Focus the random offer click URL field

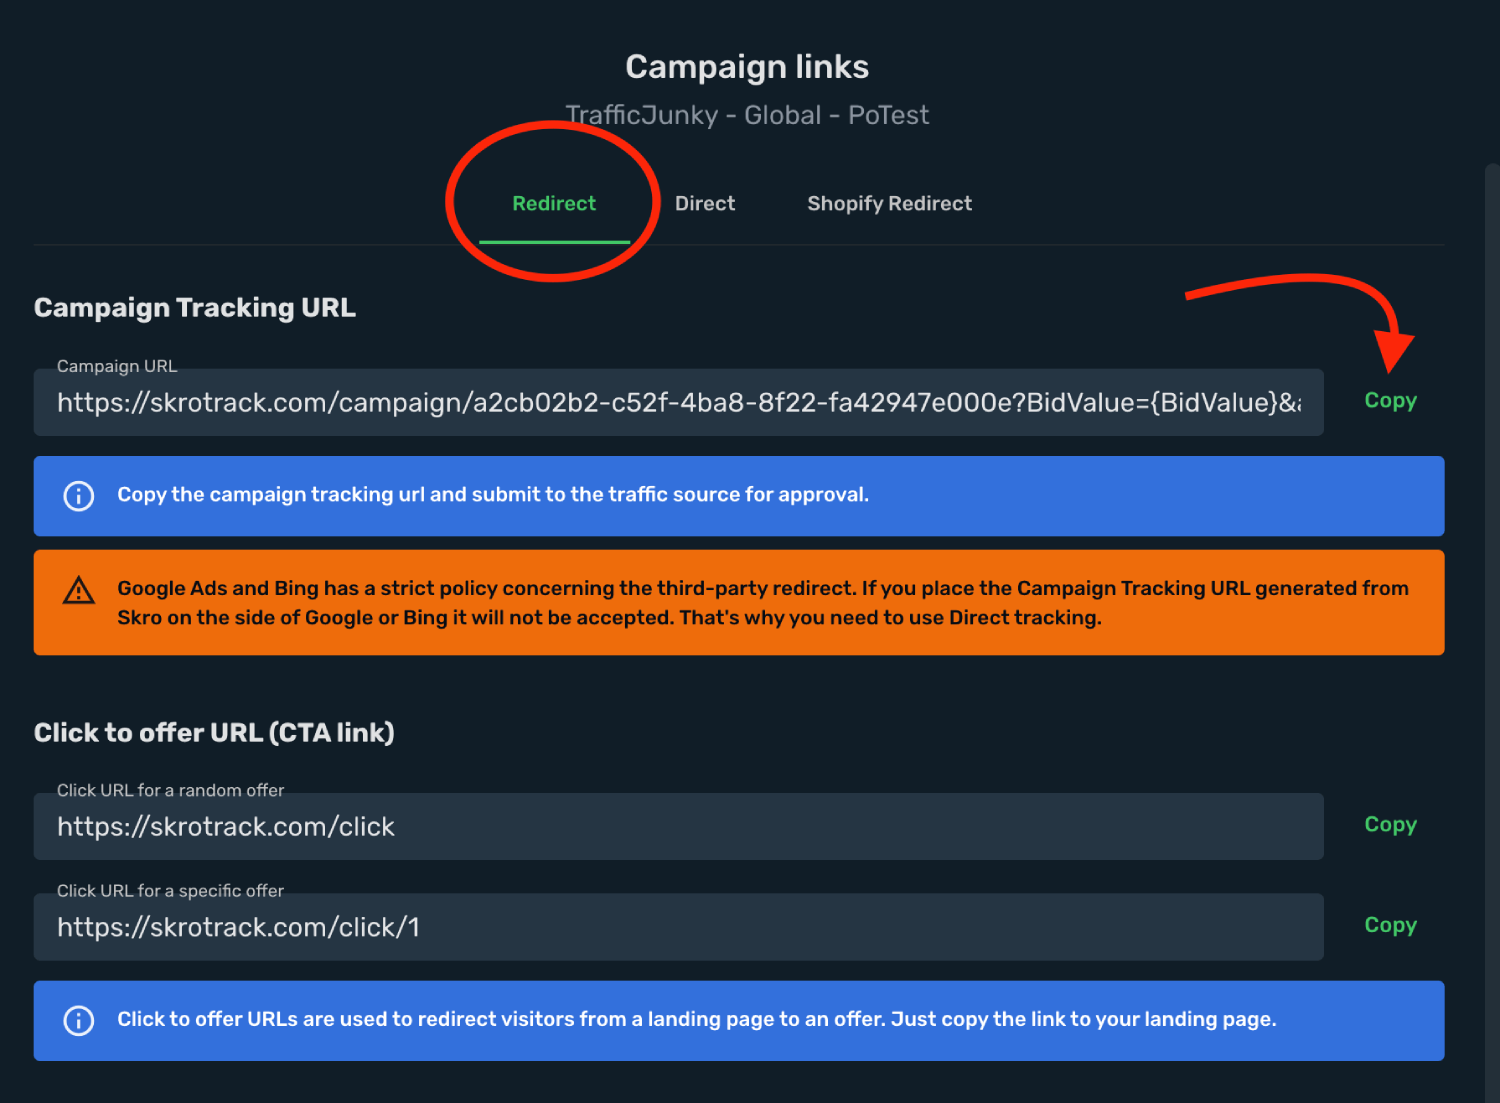point(678,827)
